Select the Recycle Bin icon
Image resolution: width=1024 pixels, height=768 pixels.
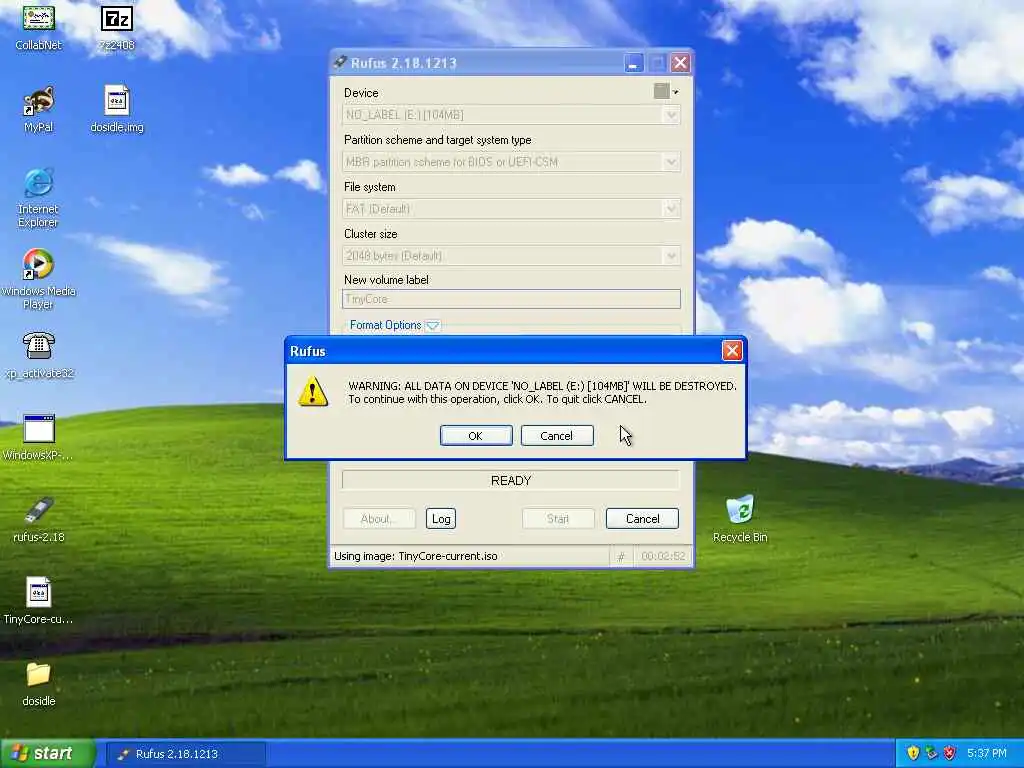pos(740,519)
